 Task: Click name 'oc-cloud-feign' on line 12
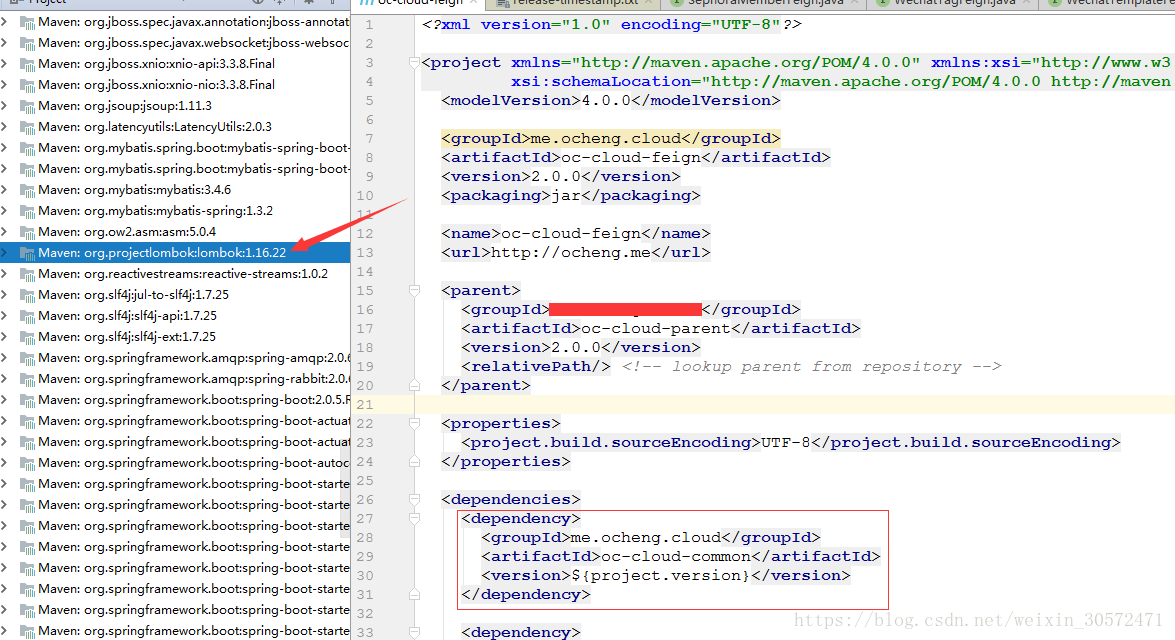(571, 234)
